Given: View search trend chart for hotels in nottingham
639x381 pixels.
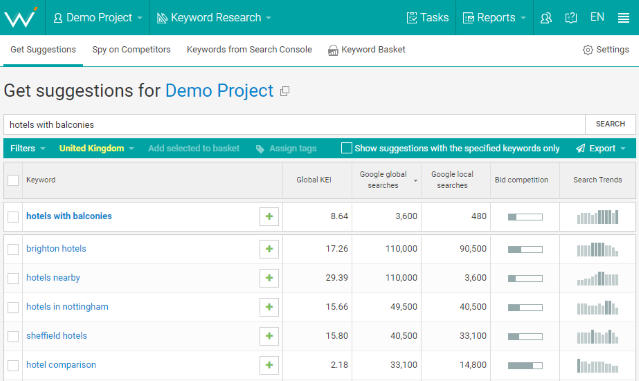Looking at the screenshot, I should pyautogui.click(x=597, y=308).
